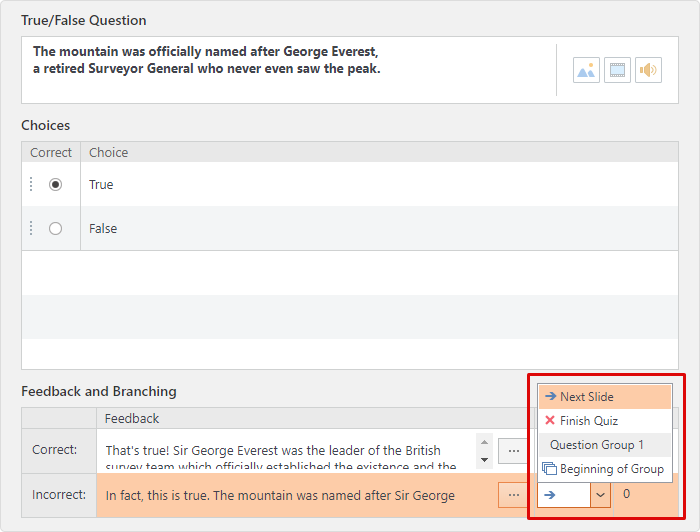
Task: Select Question Group 1 in the menu
Action: point(605,445)
